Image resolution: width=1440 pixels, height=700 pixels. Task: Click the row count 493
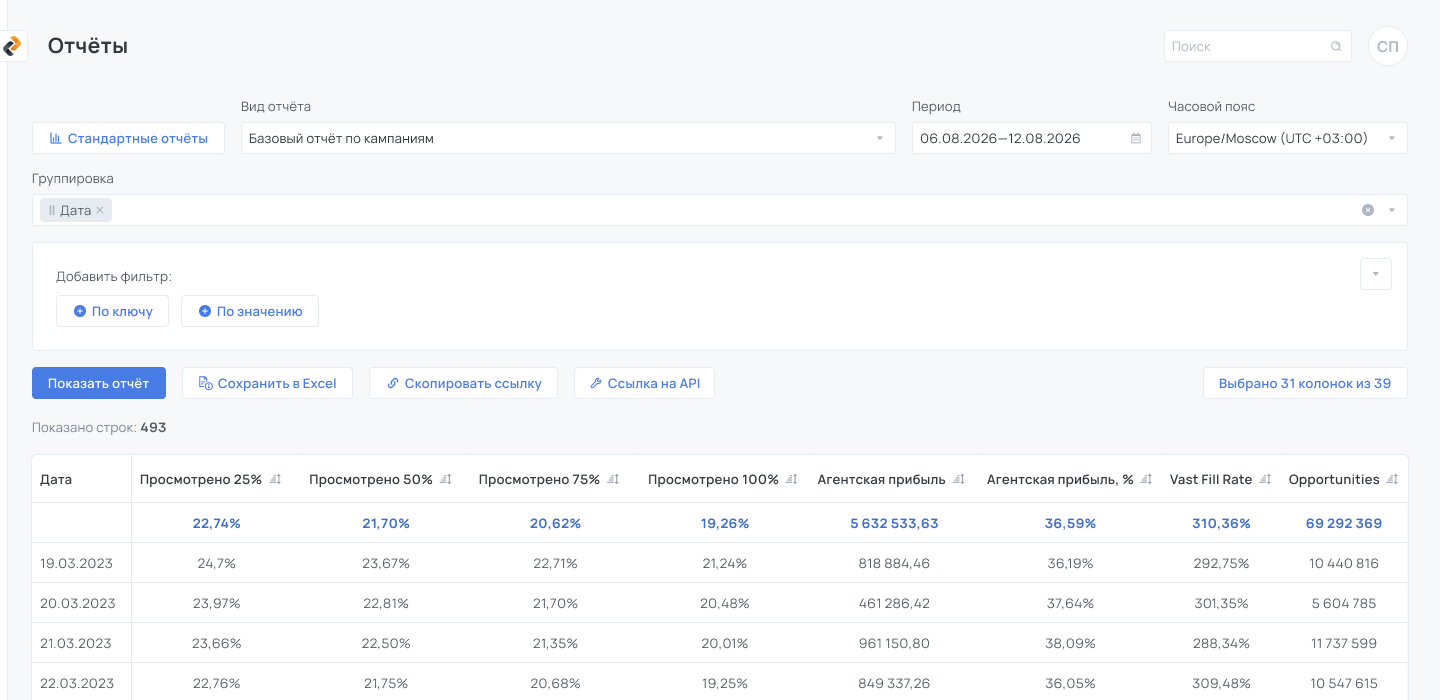click(x=153, y=427)
